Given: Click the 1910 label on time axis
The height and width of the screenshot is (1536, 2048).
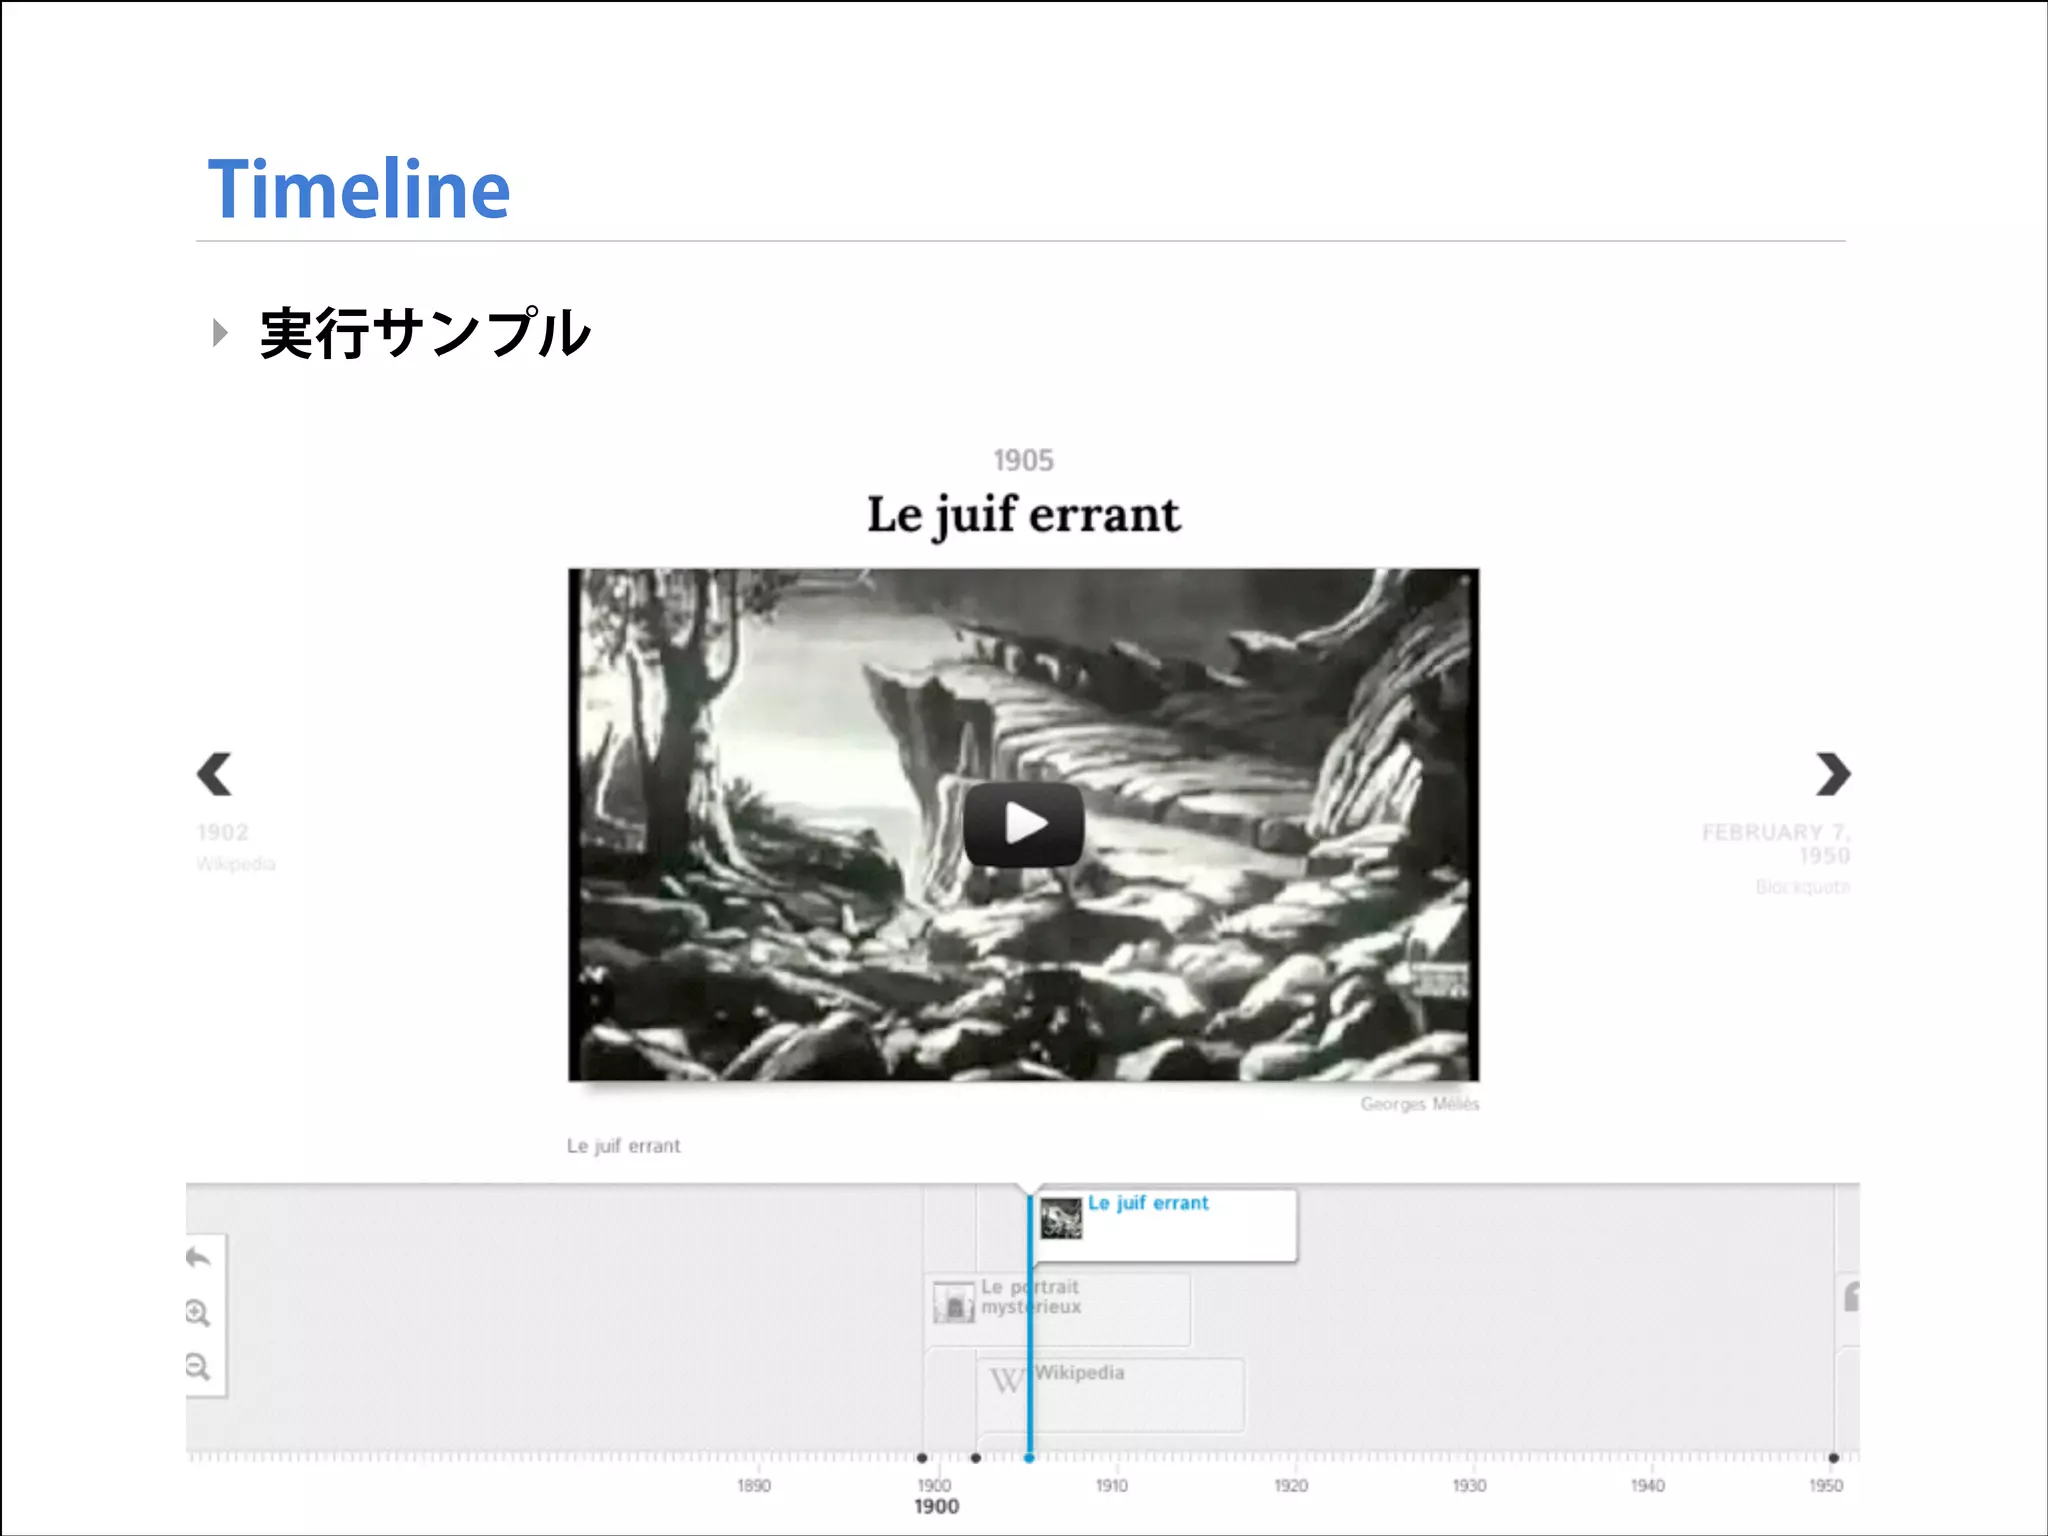Looking at the screenshot, I should (1111, 1485).
